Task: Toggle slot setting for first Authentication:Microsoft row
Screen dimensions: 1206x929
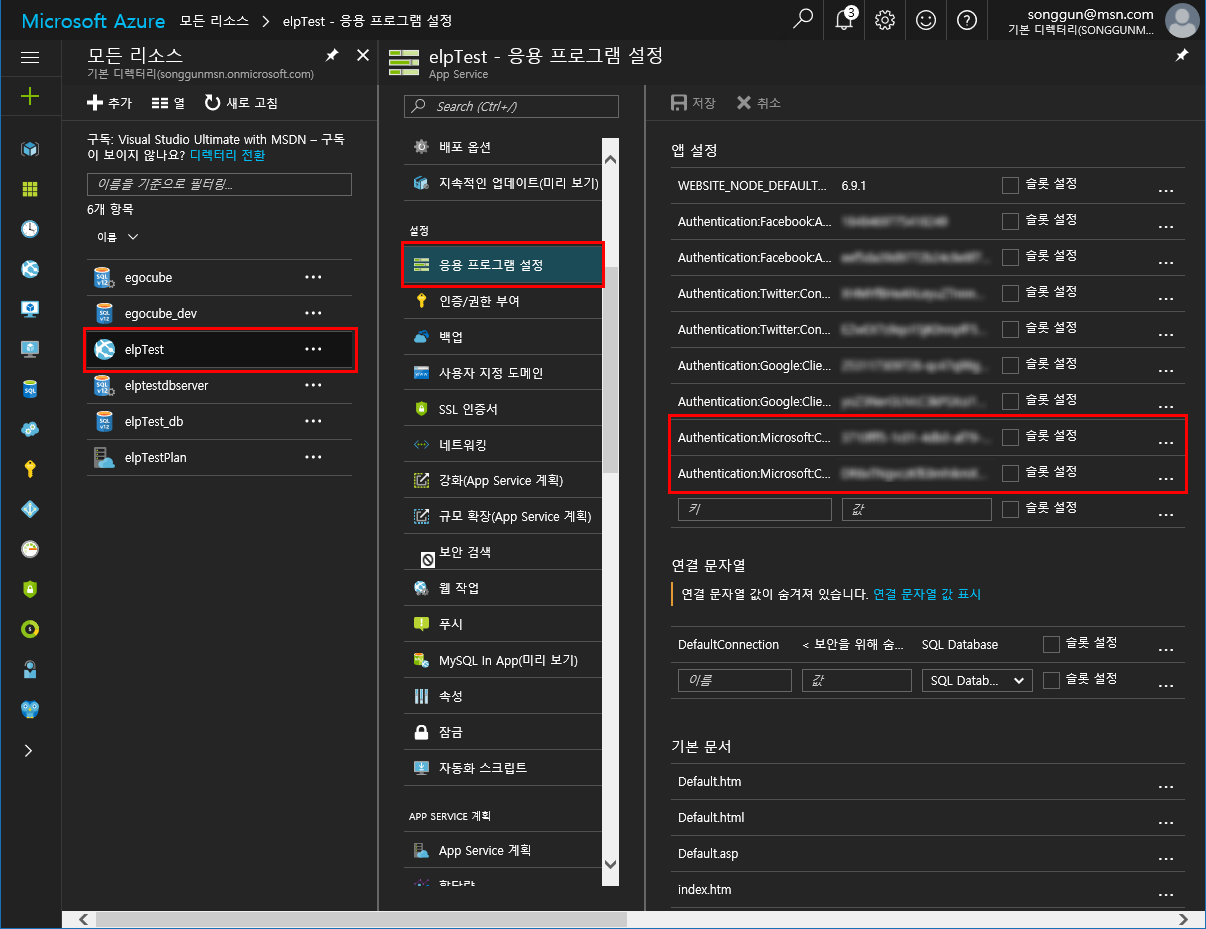Action: click(x=1010, y=437)
